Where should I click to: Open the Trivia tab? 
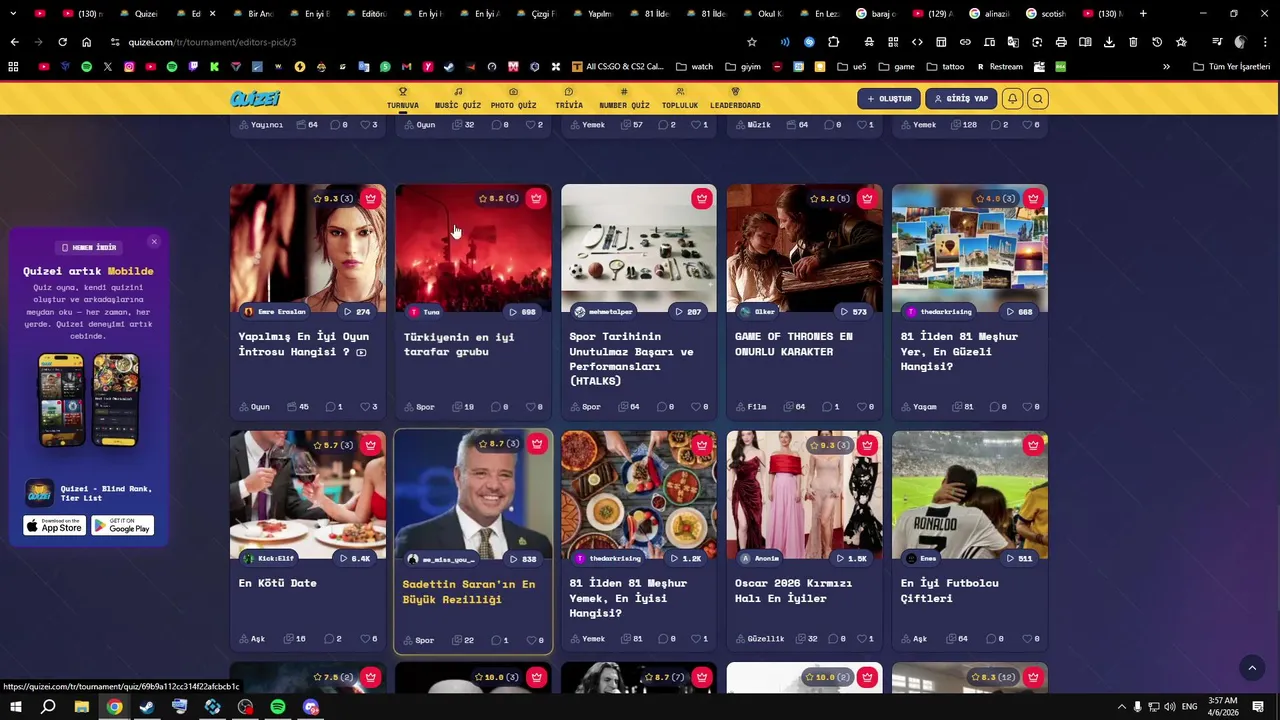(569, 98)
